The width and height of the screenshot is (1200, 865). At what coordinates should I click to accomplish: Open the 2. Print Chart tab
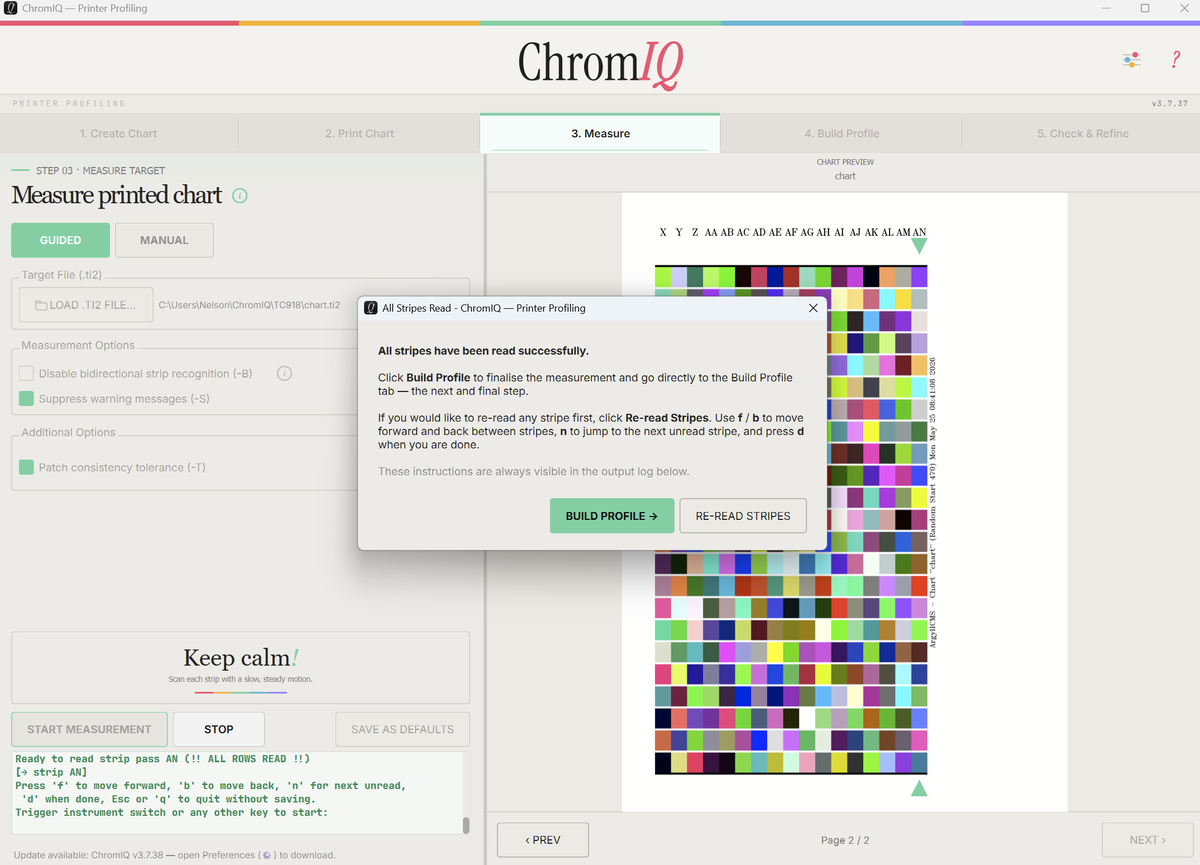(360, 133)
